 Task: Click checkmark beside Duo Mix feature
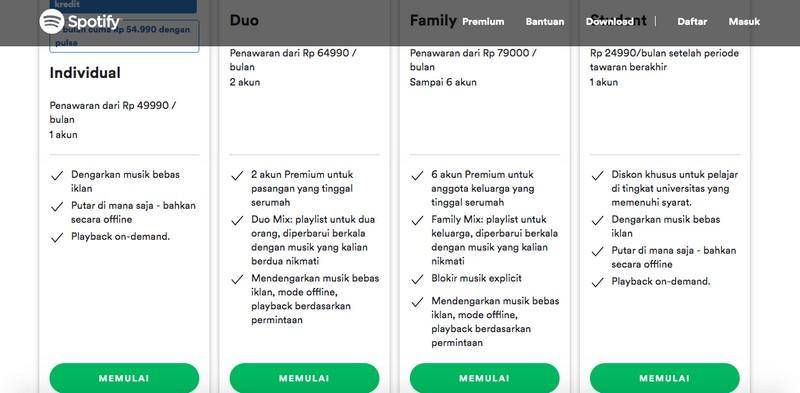[237, 220]
